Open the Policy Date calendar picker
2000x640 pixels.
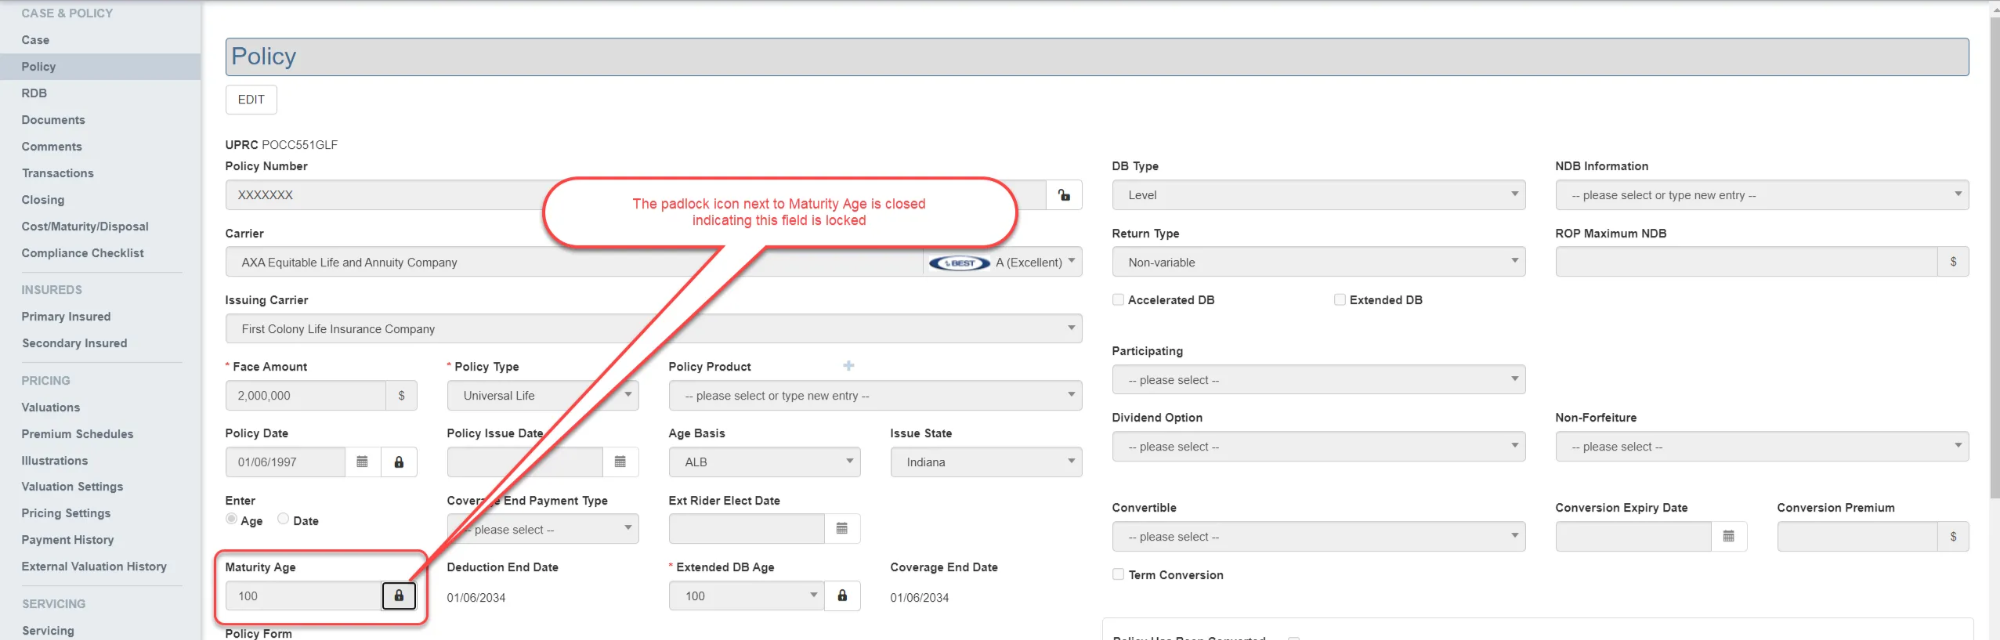pos(362,462)
